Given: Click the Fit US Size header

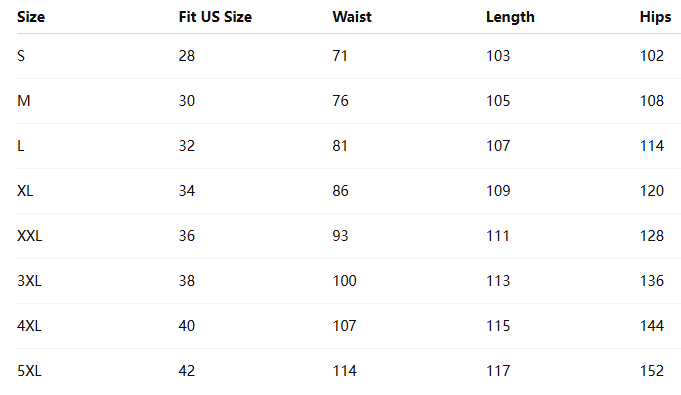Looking at the screenshot, I should [215, 17].
